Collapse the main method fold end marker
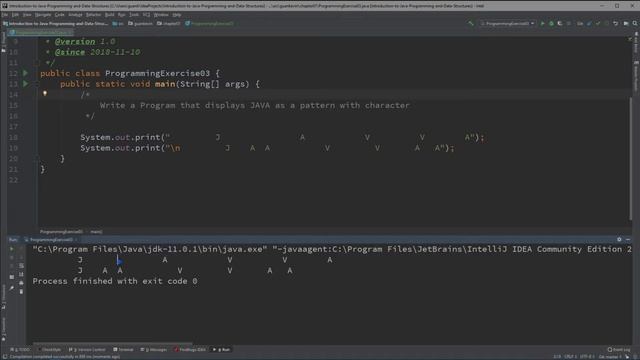This screenshot has width=640, height=360. (36, 158)
